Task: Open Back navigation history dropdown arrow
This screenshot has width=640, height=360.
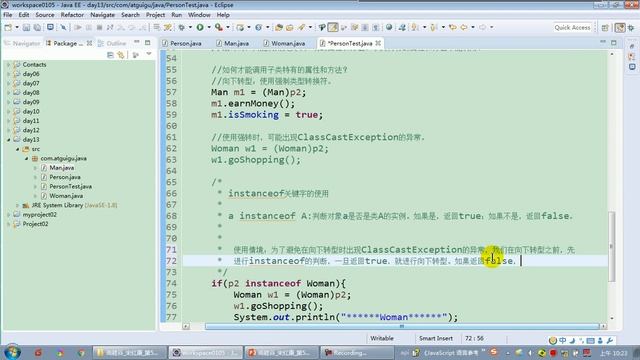Action: point(473,27)
